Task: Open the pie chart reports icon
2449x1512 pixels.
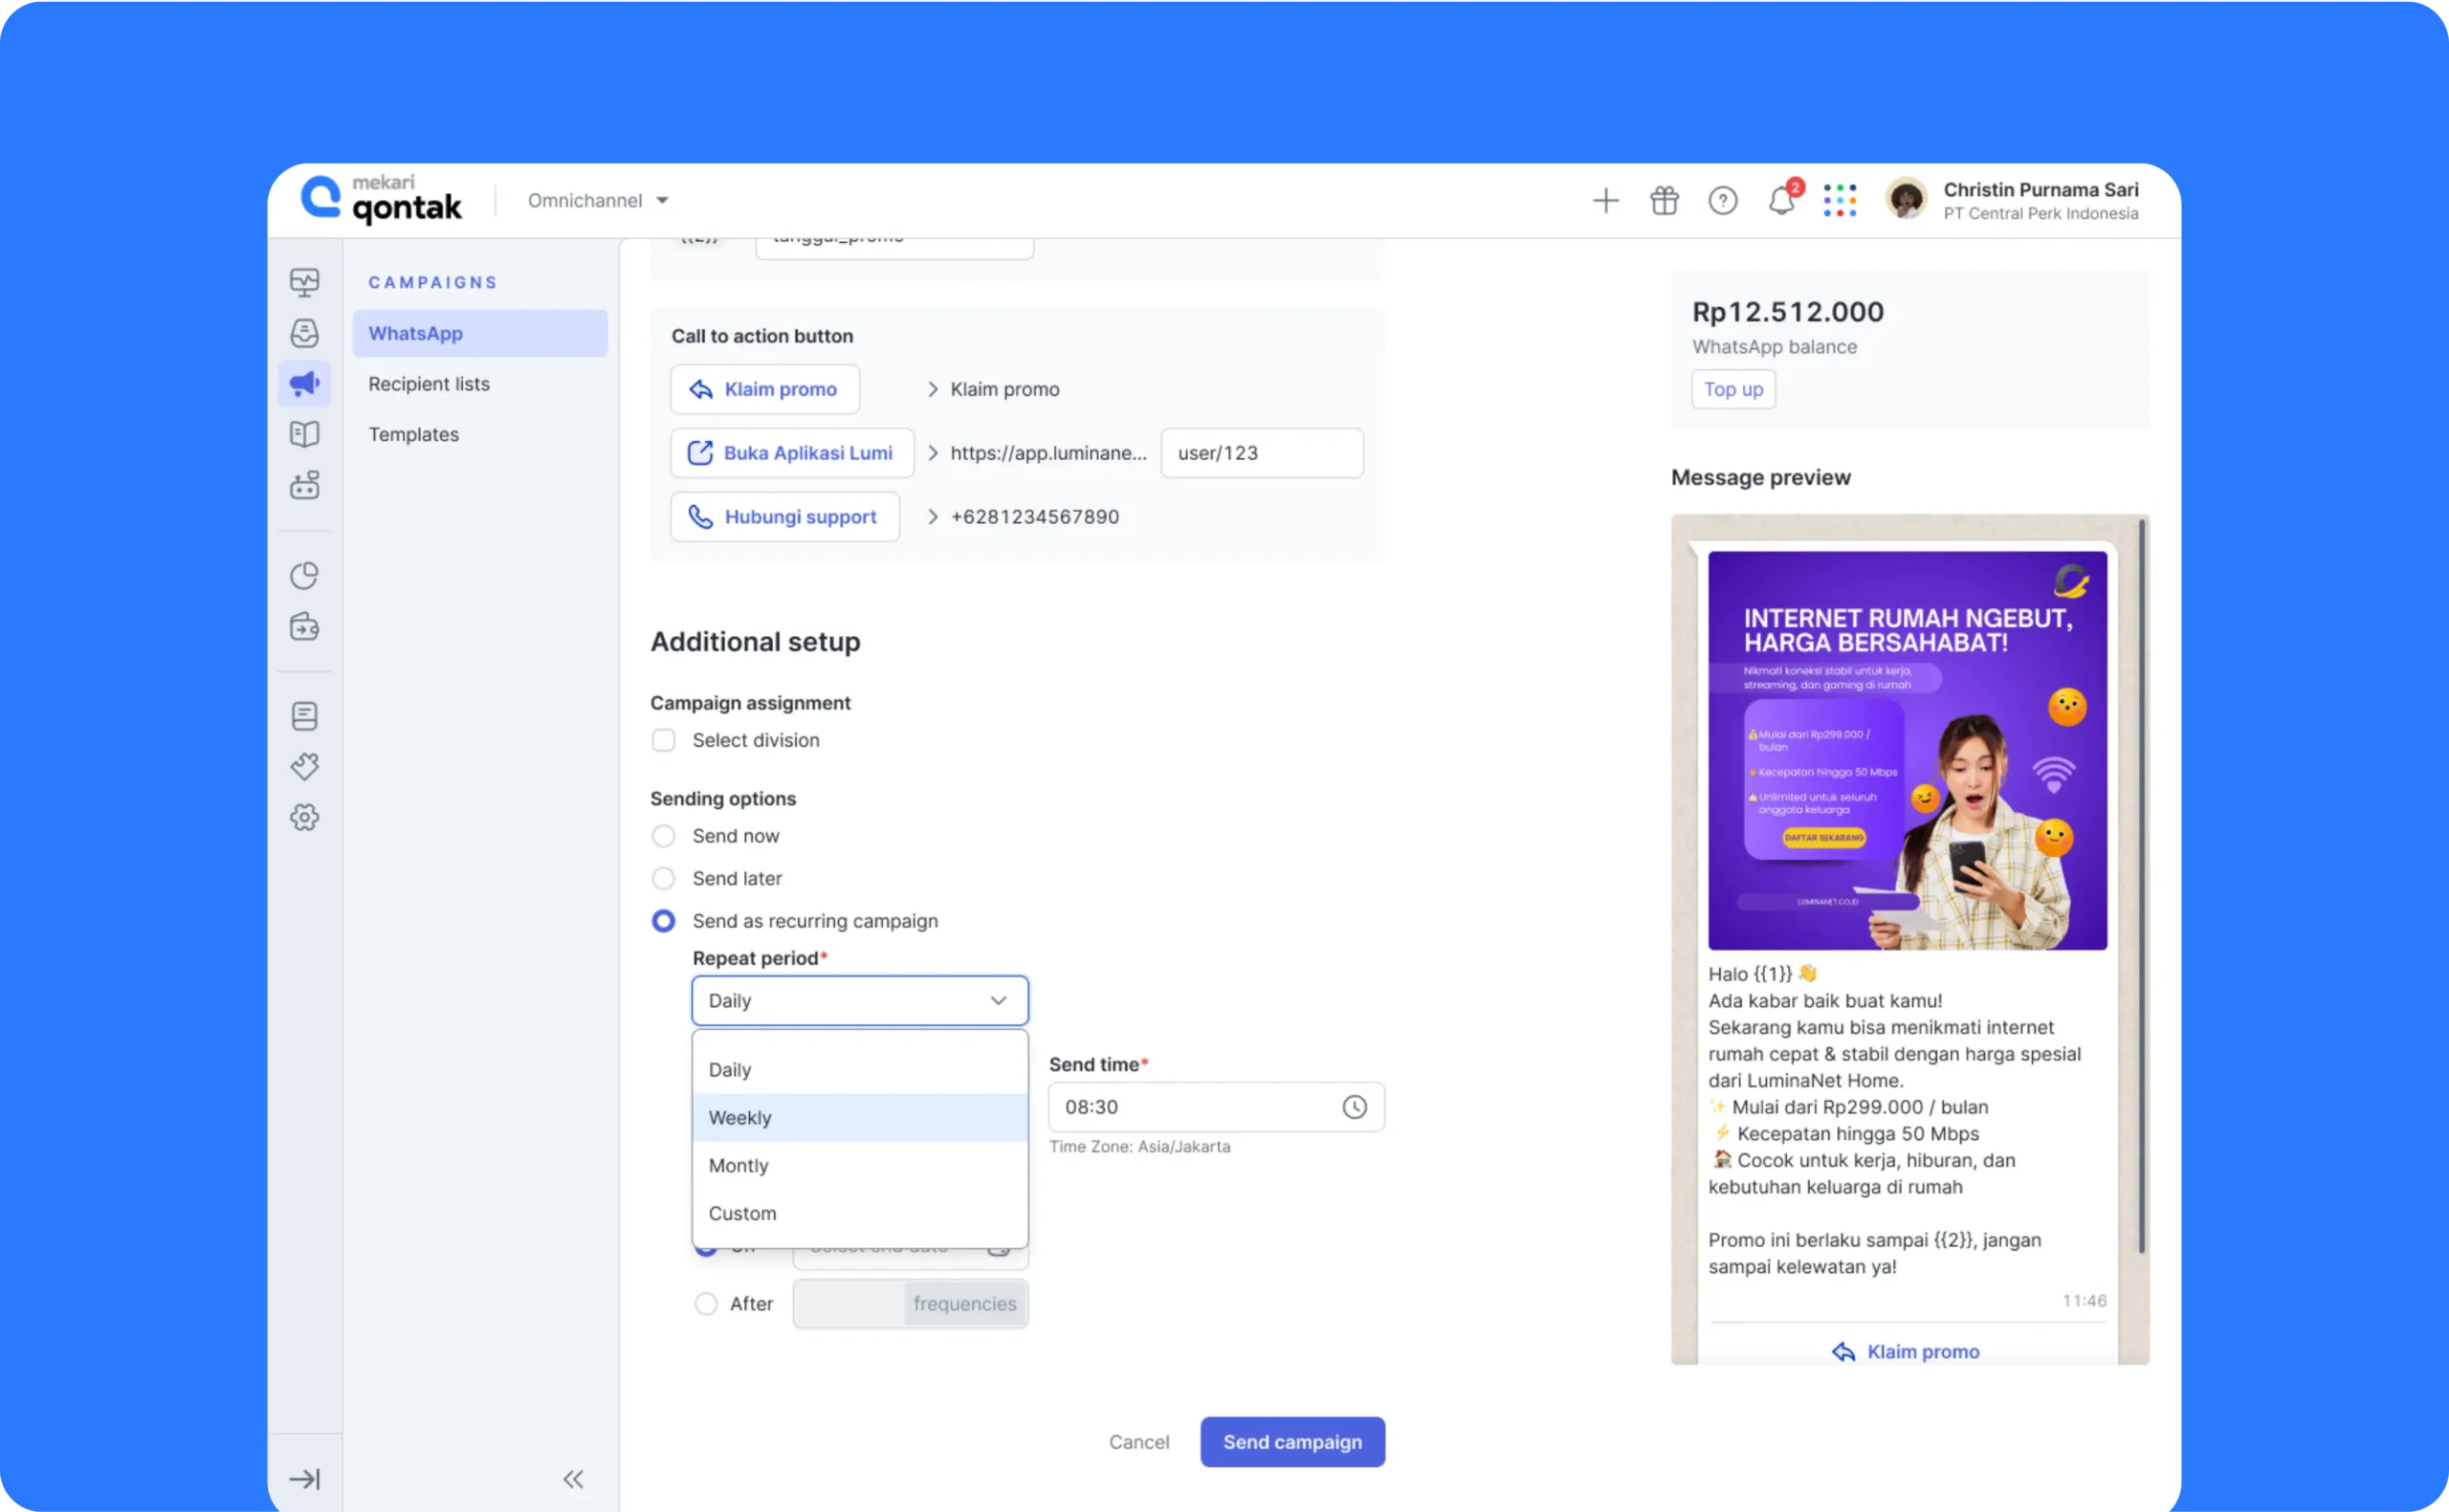Action: pyautogui.click(x=304, y=576)
